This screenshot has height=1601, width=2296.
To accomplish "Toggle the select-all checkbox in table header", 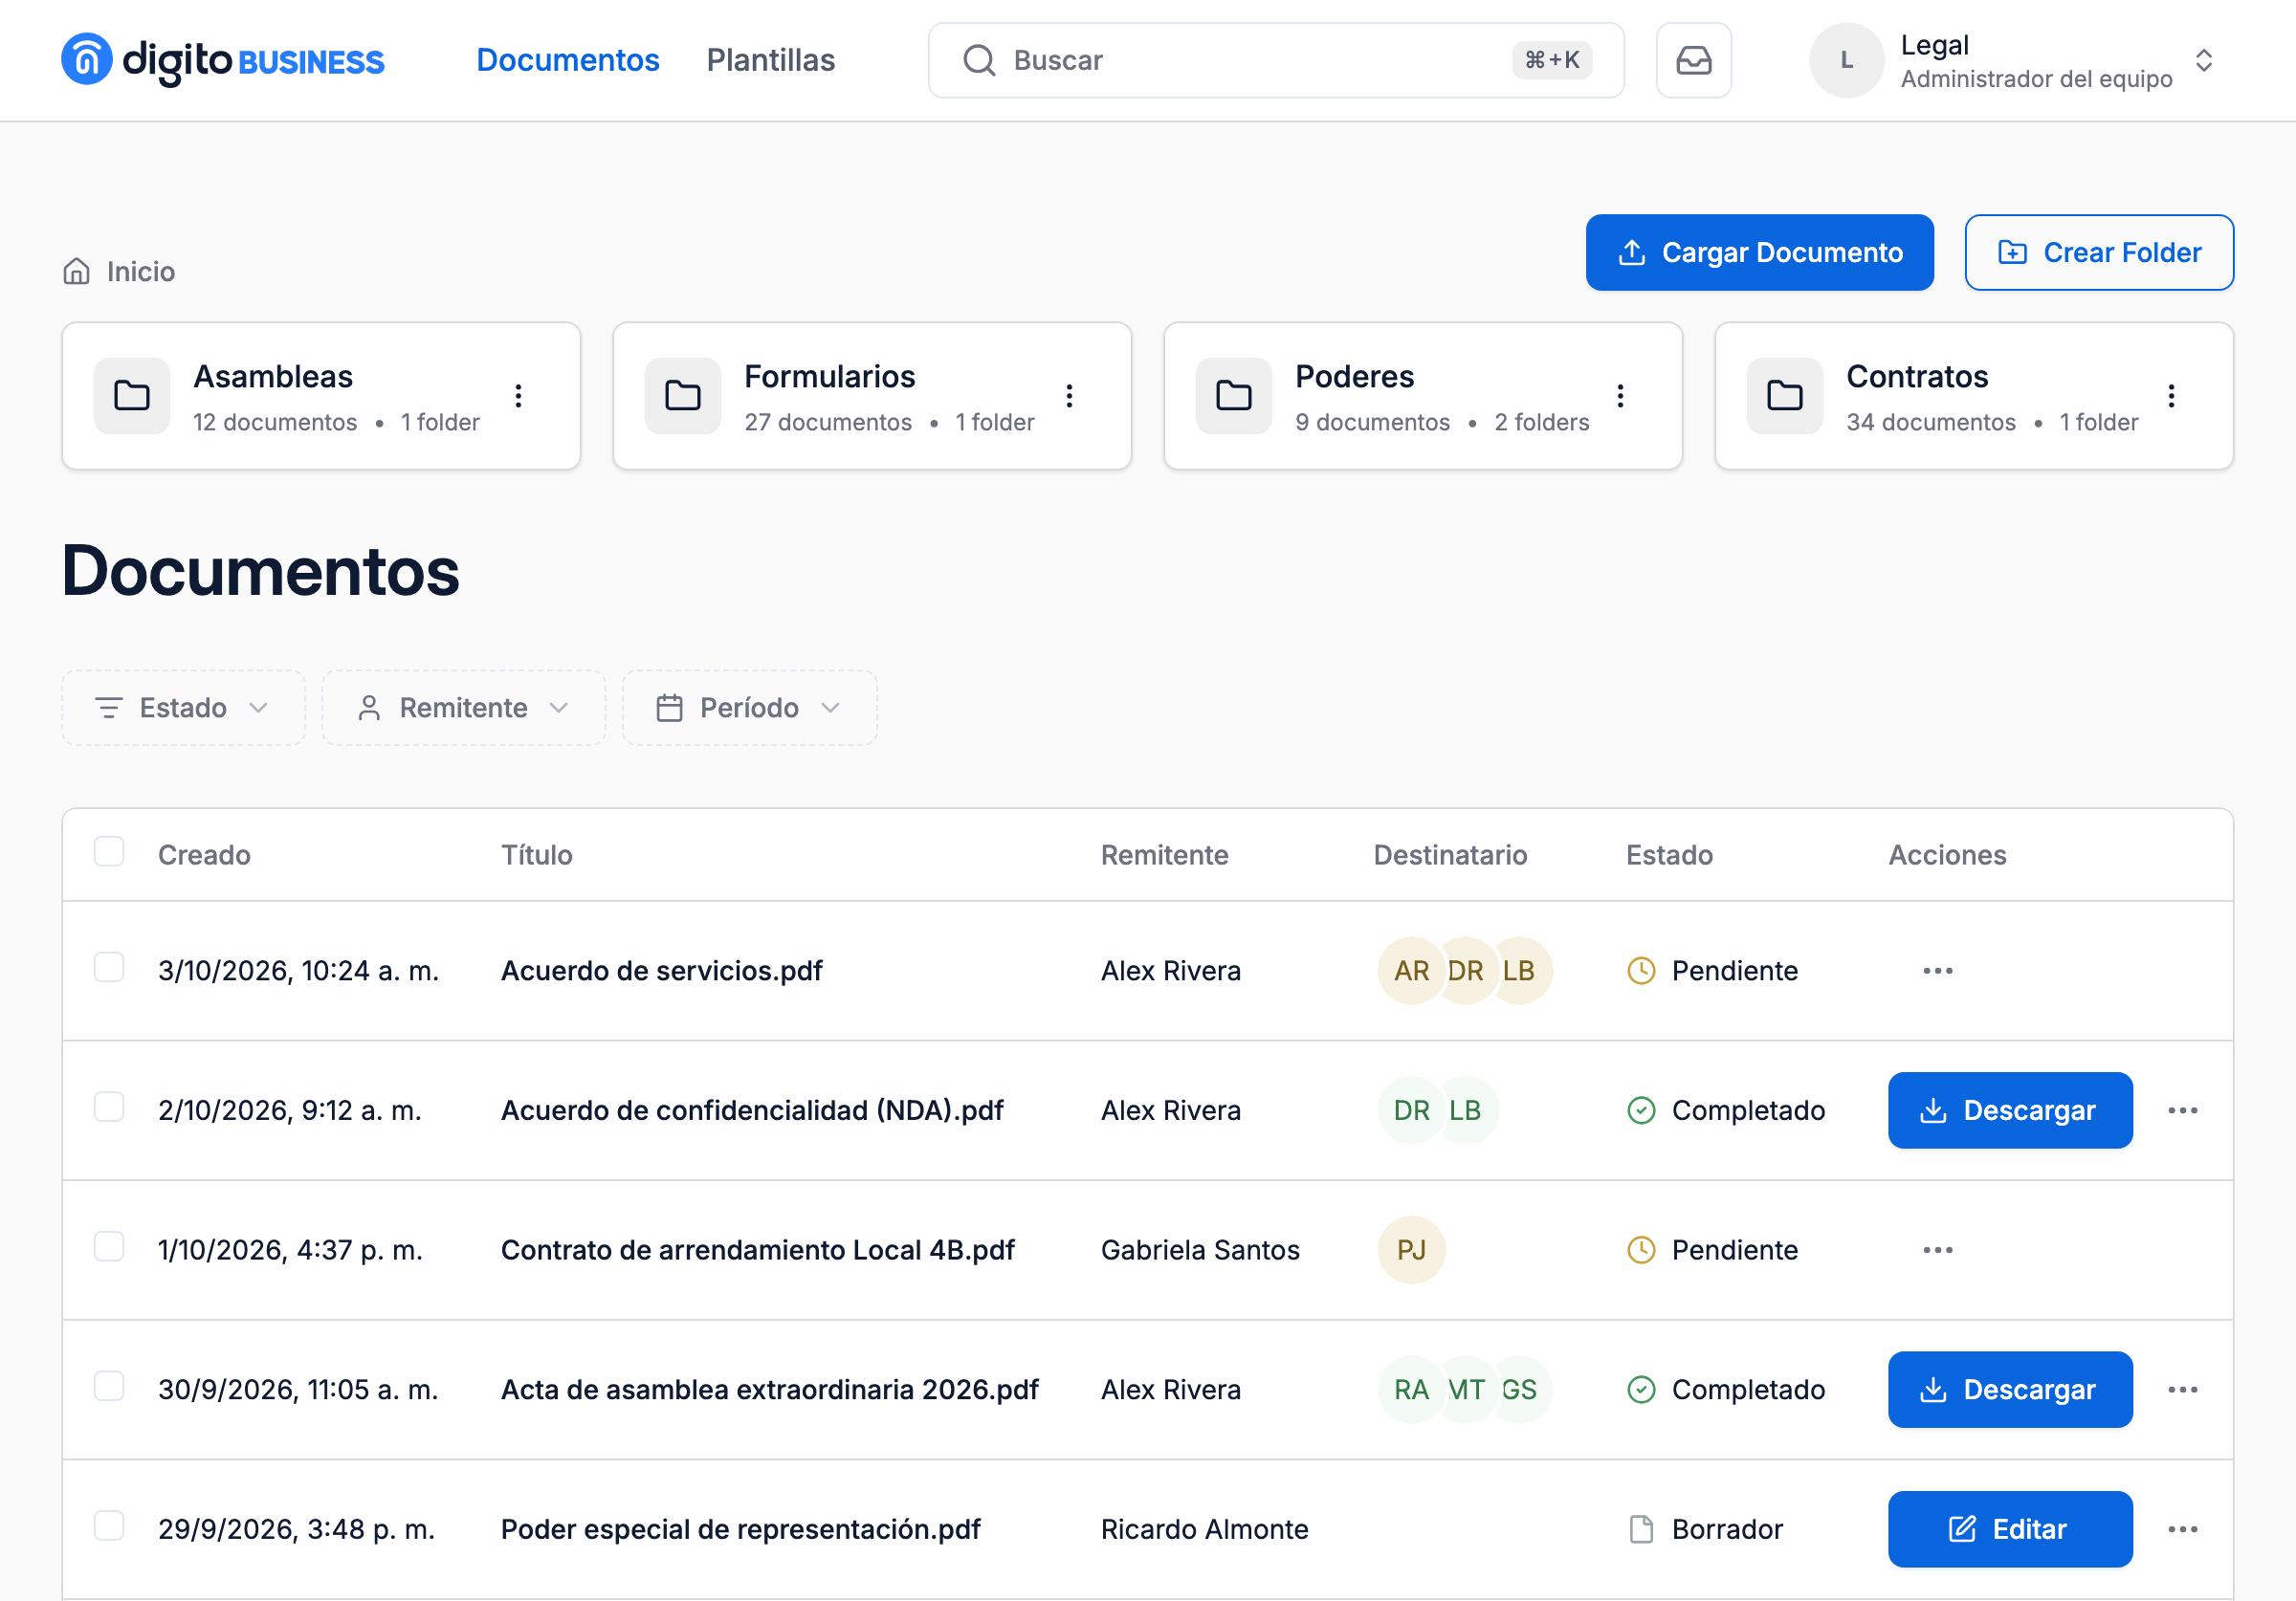I will 109,852.
